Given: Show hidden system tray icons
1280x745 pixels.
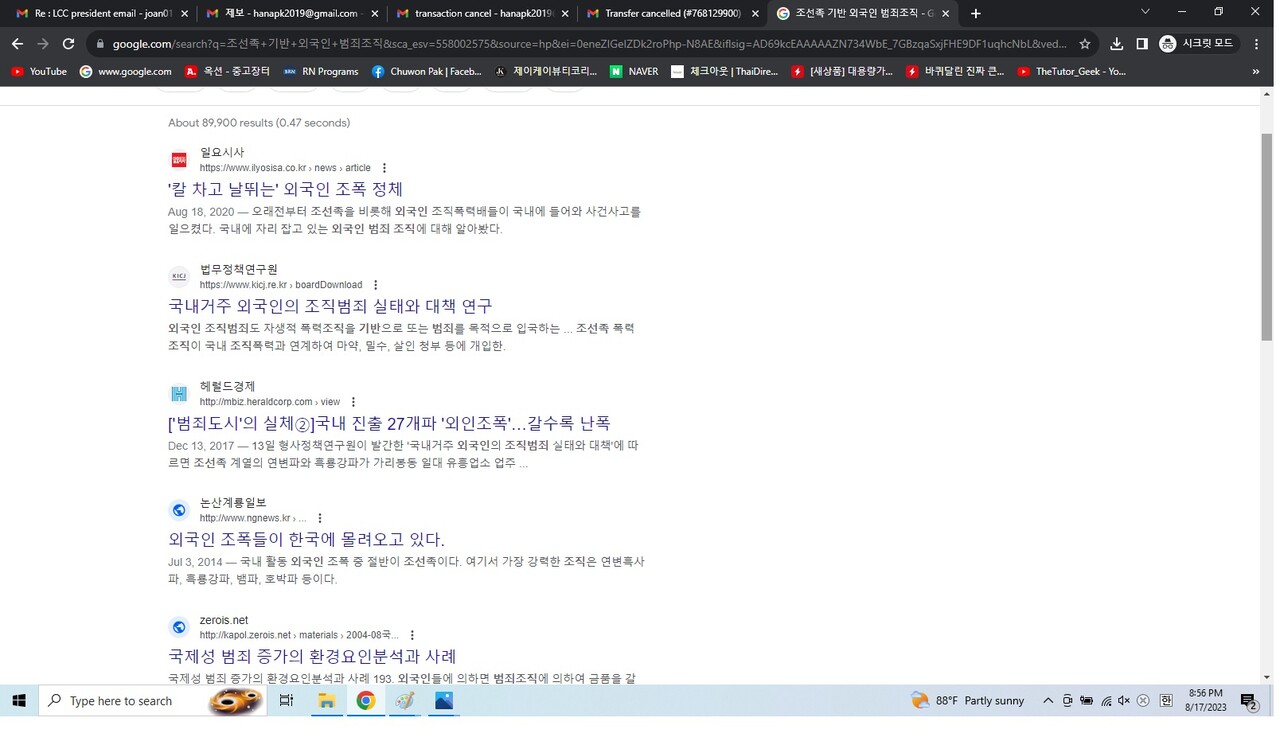Looking at the screenshot, I should (x=1048, y=701).
